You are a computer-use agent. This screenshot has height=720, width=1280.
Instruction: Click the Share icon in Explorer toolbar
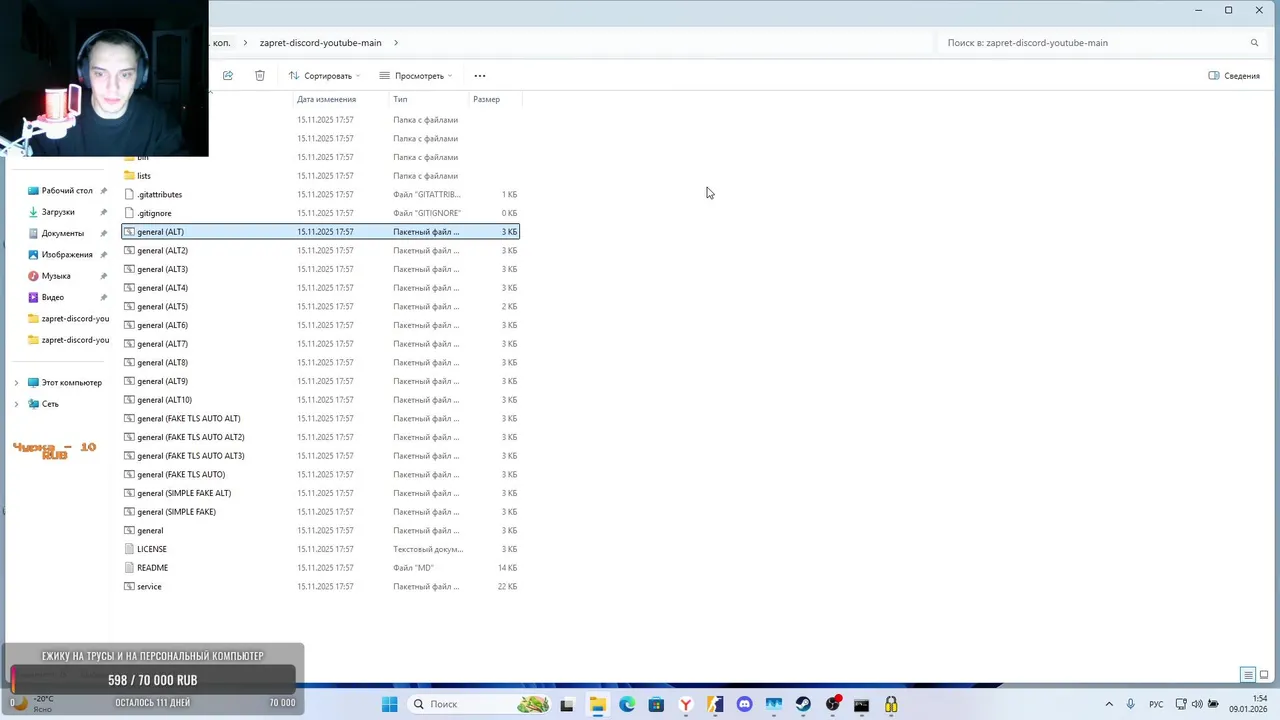click(228, 76)
